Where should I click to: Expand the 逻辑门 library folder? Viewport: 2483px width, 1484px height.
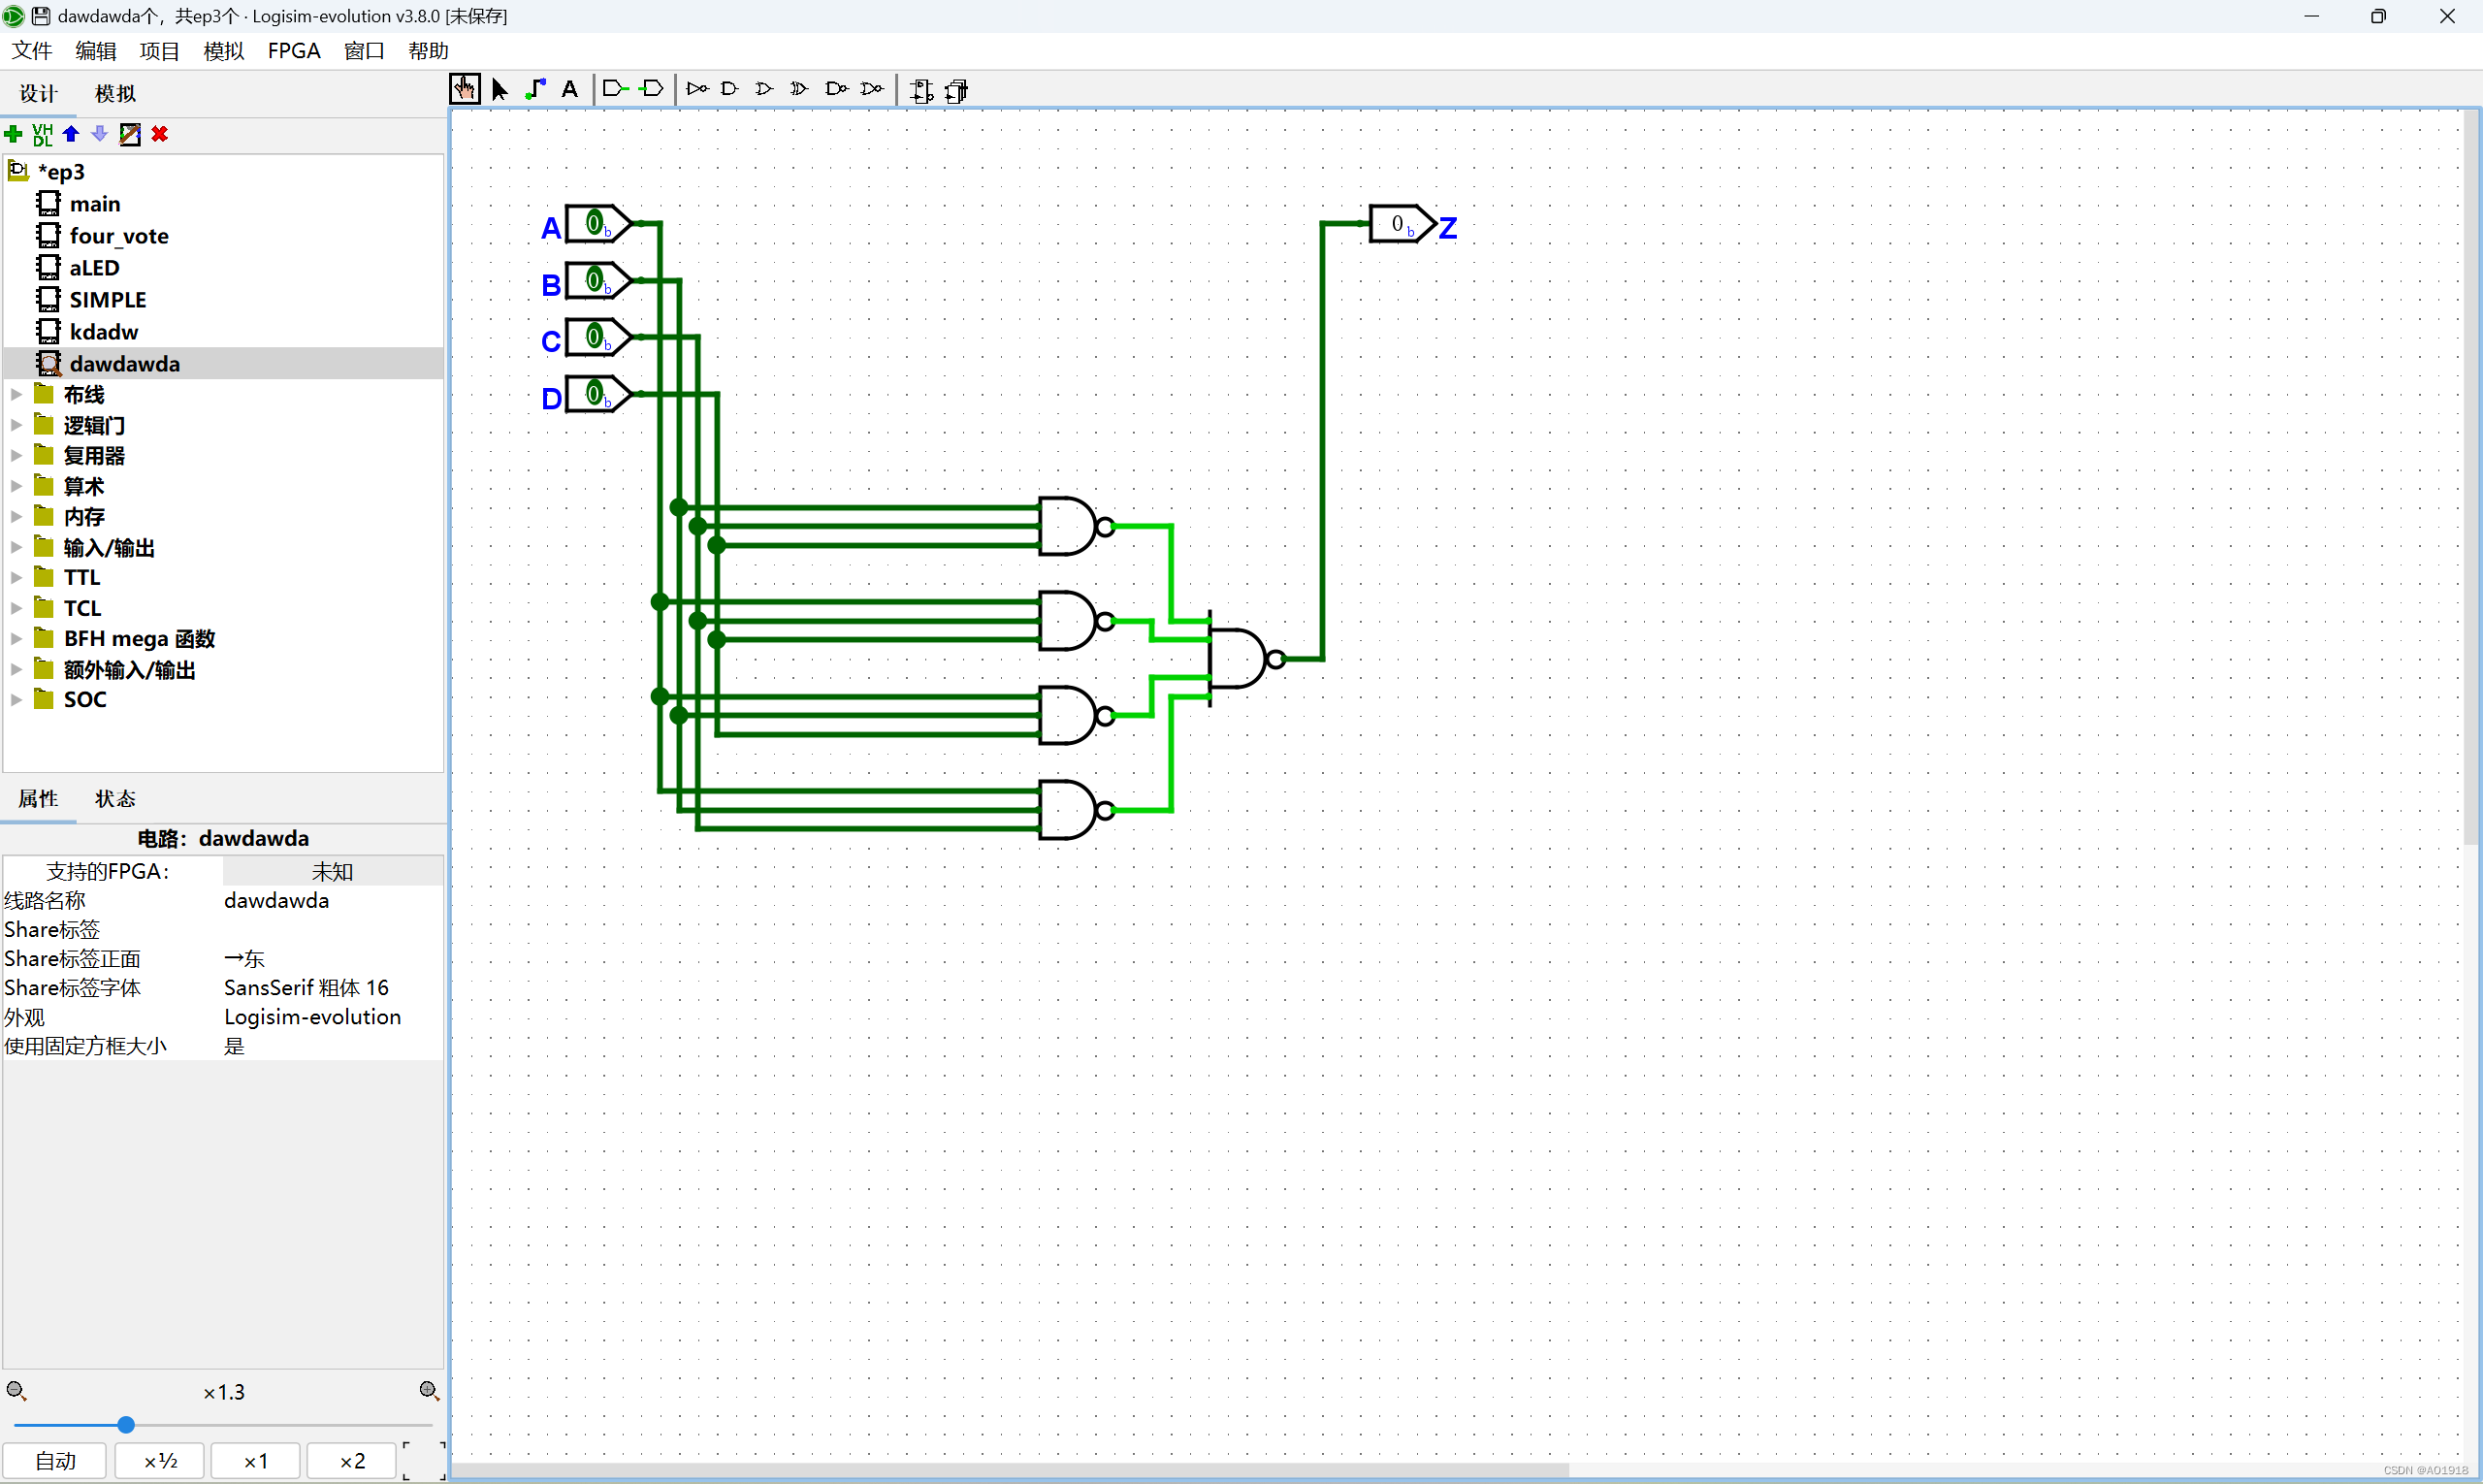[16, 425]
